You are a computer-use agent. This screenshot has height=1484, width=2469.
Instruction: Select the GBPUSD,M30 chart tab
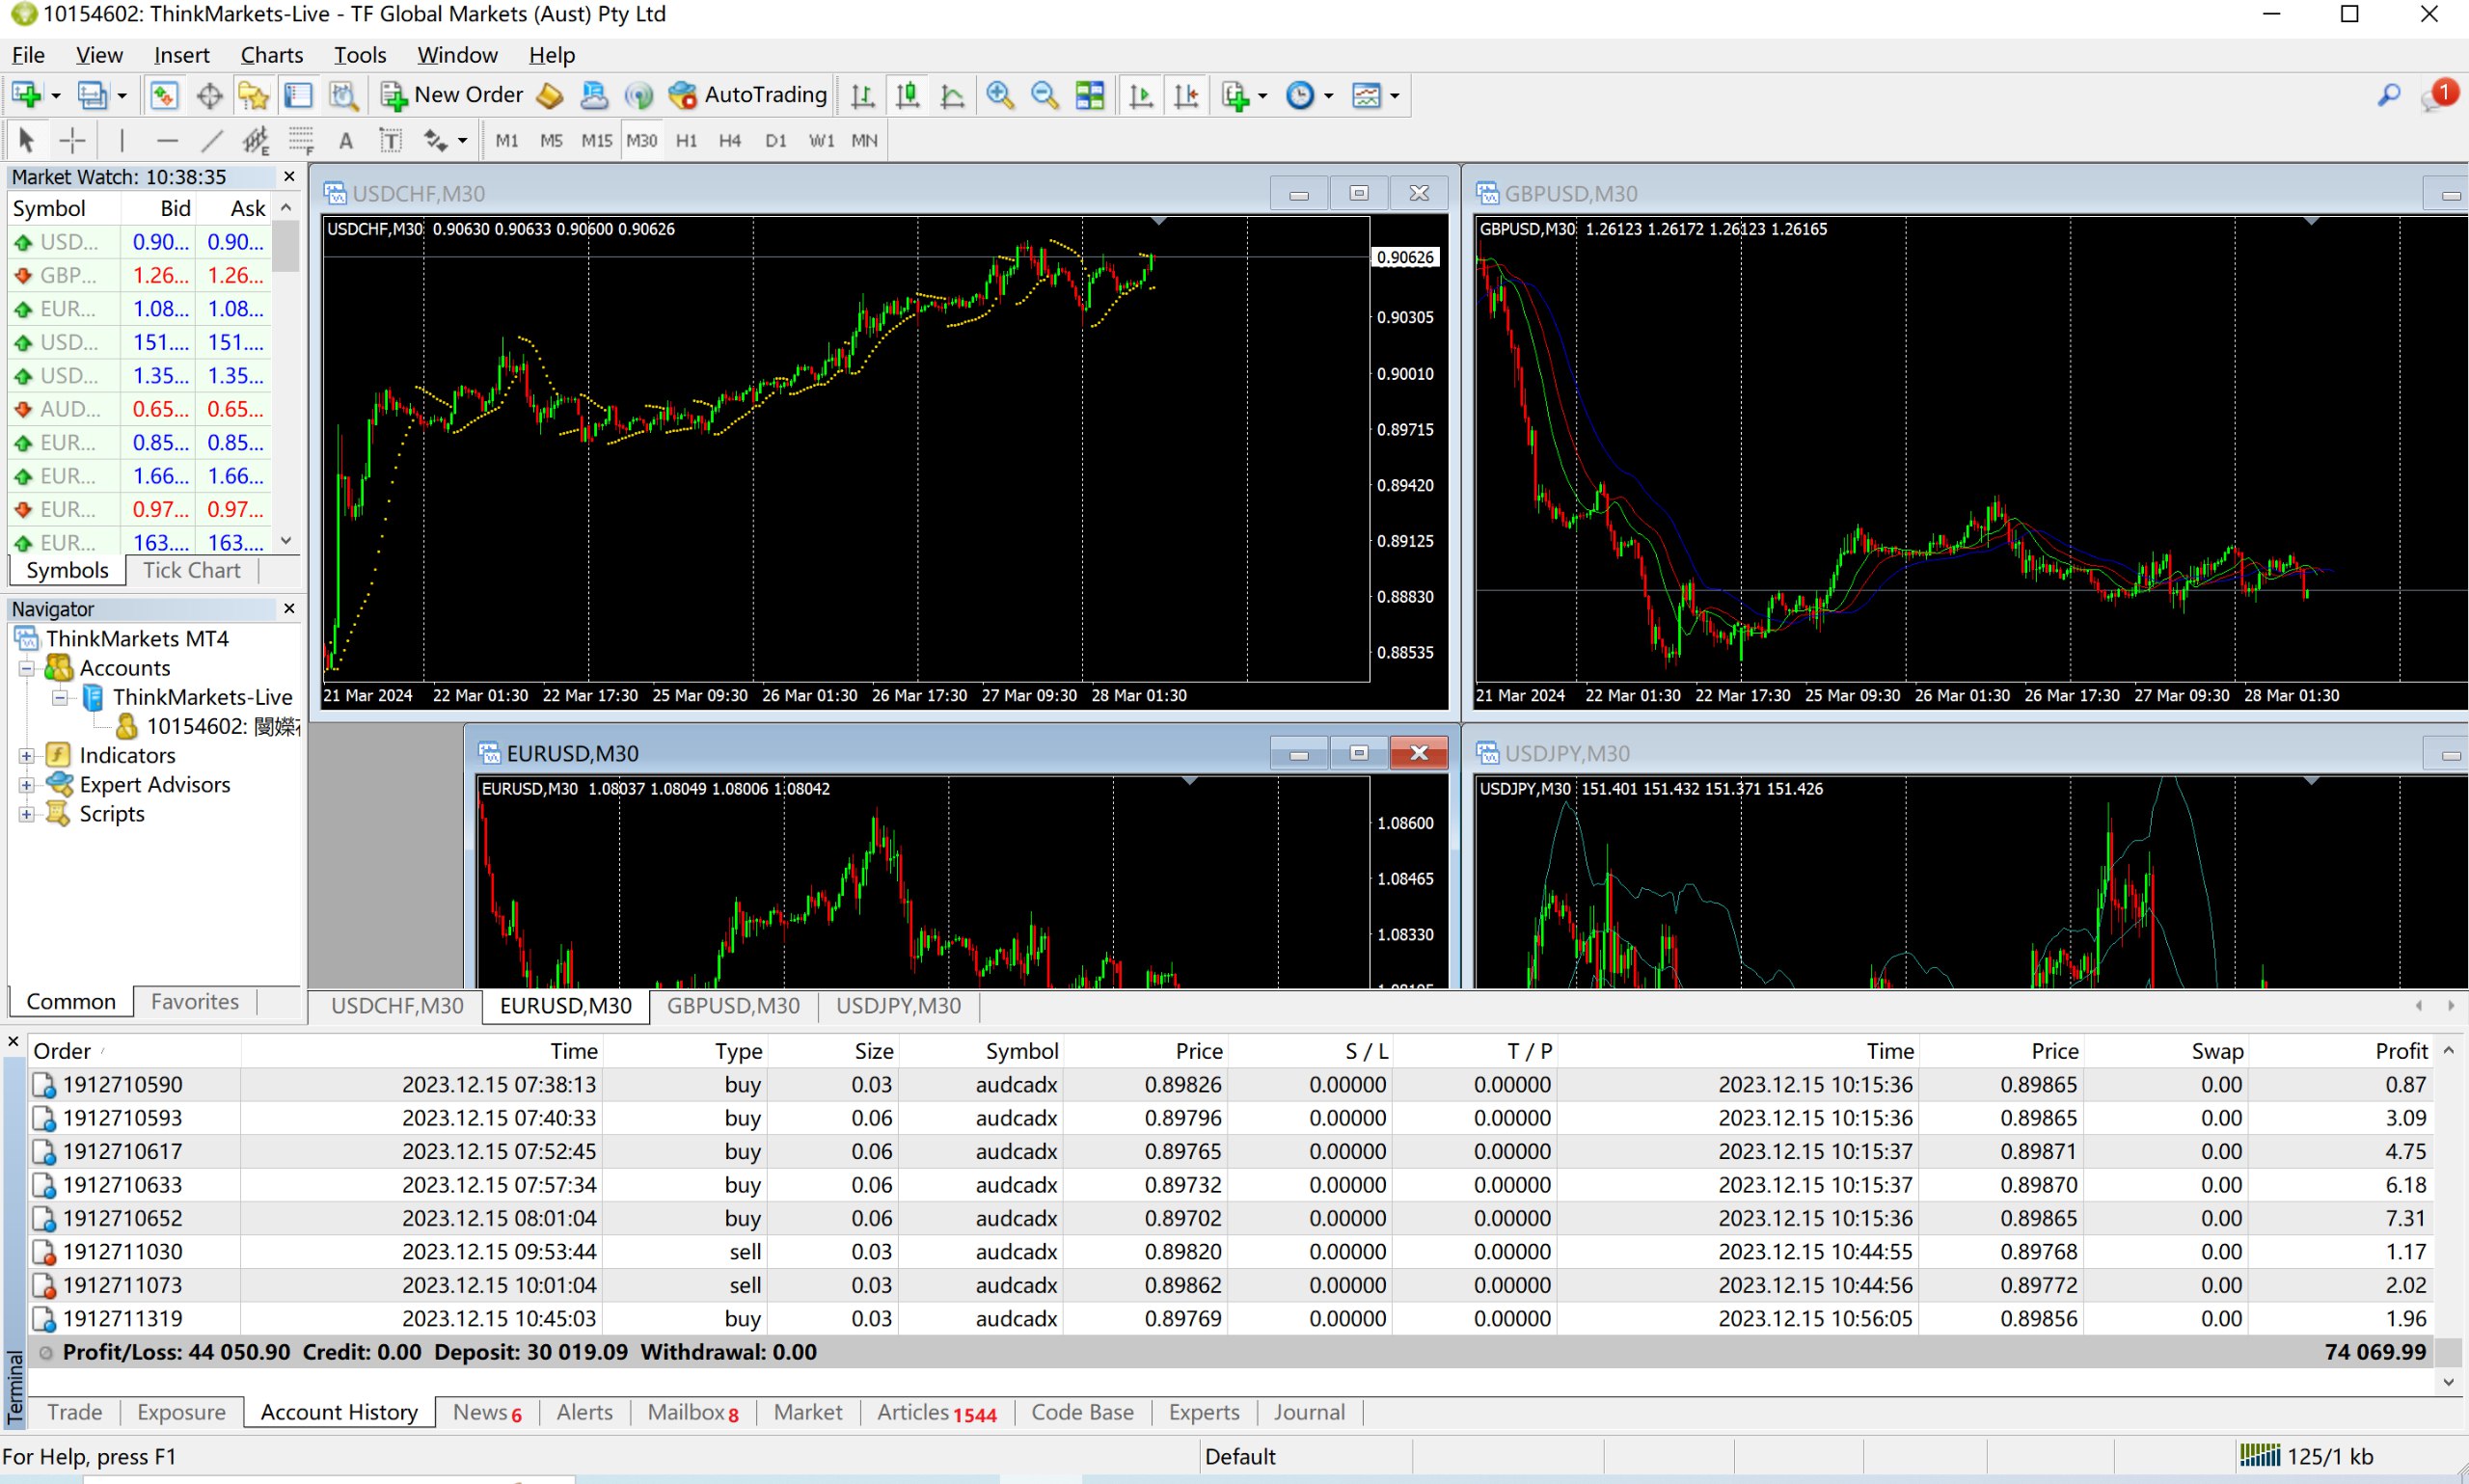coord(733,1006)
